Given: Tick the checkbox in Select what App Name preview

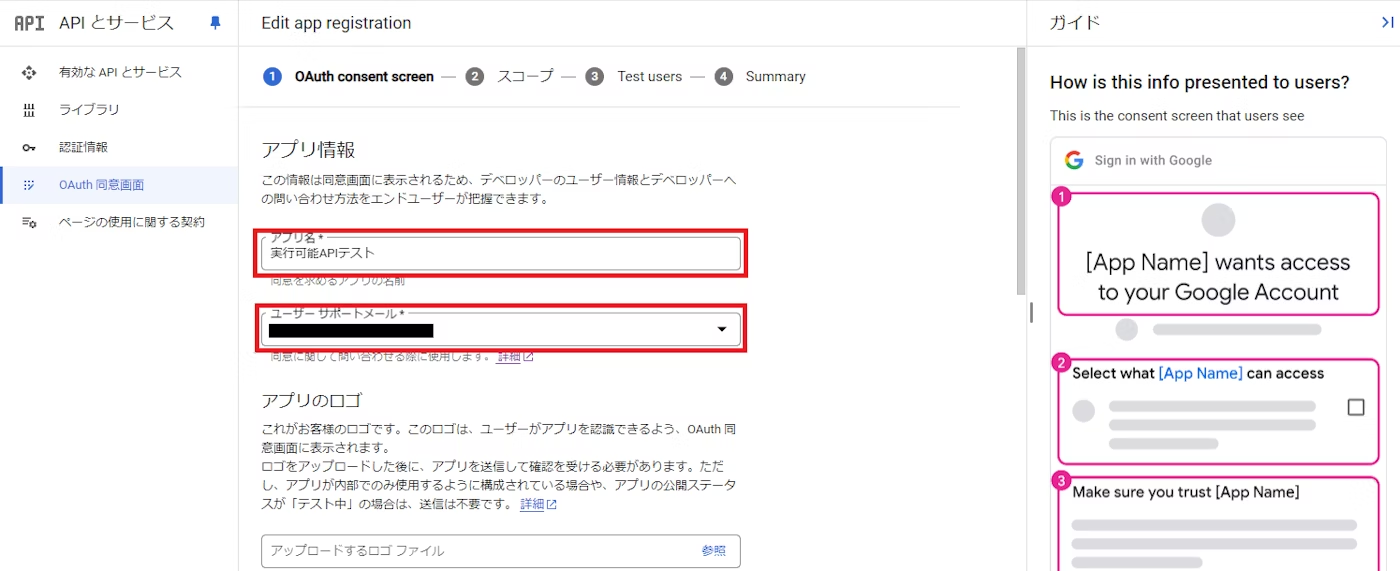Looking at the screenshot, I should 1356,407.
